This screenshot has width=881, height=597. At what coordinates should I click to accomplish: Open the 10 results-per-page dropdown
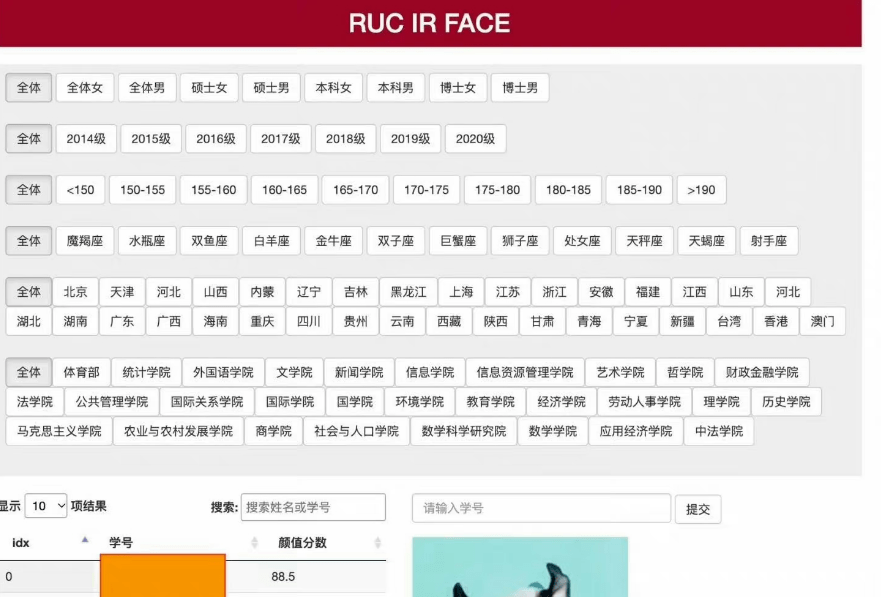(46, 506)
